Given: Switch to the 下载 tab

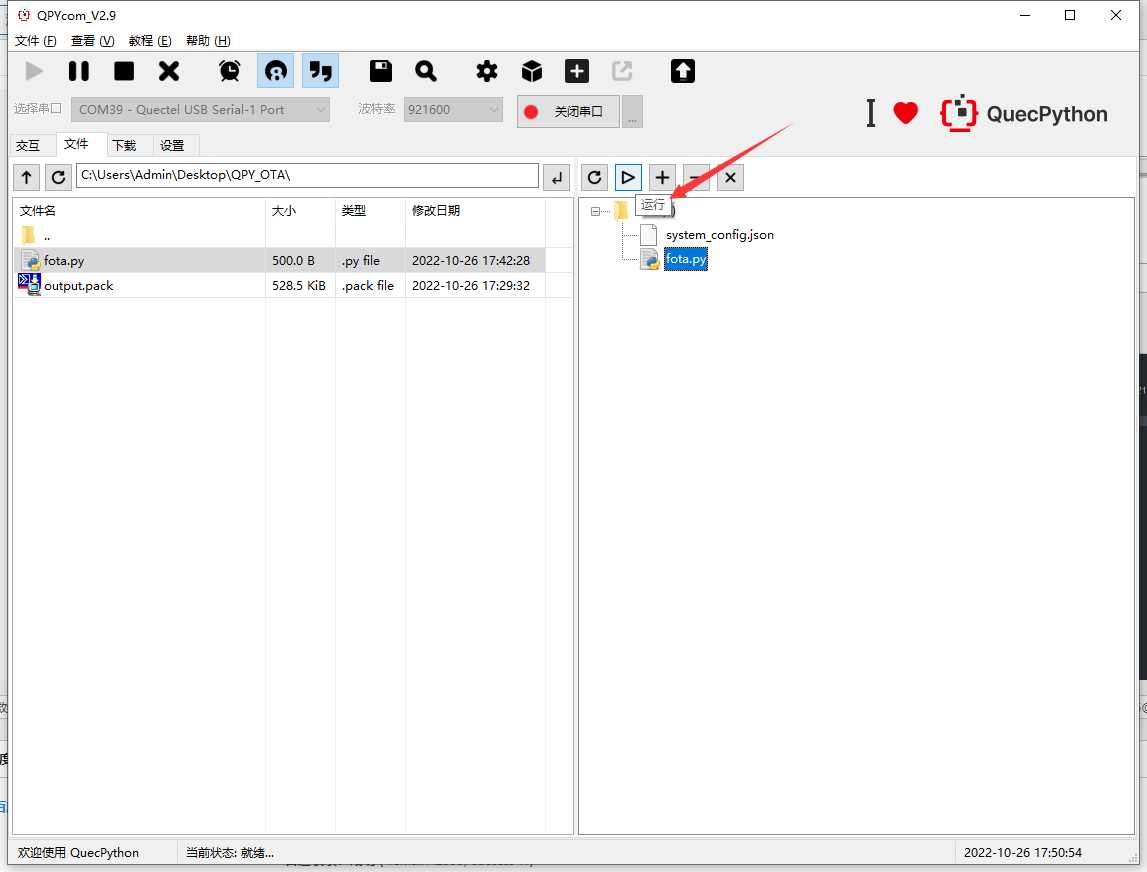Looking at the screenshot, I should coord(124,145).
